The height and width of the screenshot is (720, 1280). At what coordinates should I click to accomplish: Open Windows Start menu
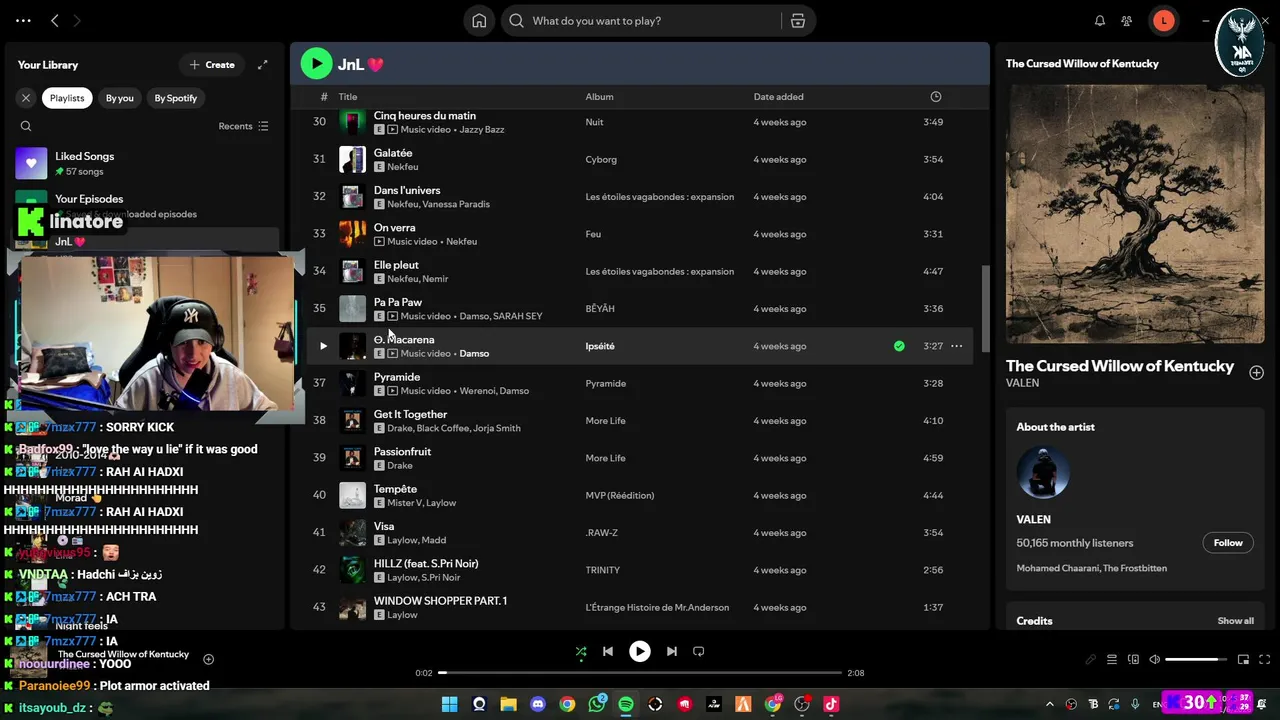[450, 704]
